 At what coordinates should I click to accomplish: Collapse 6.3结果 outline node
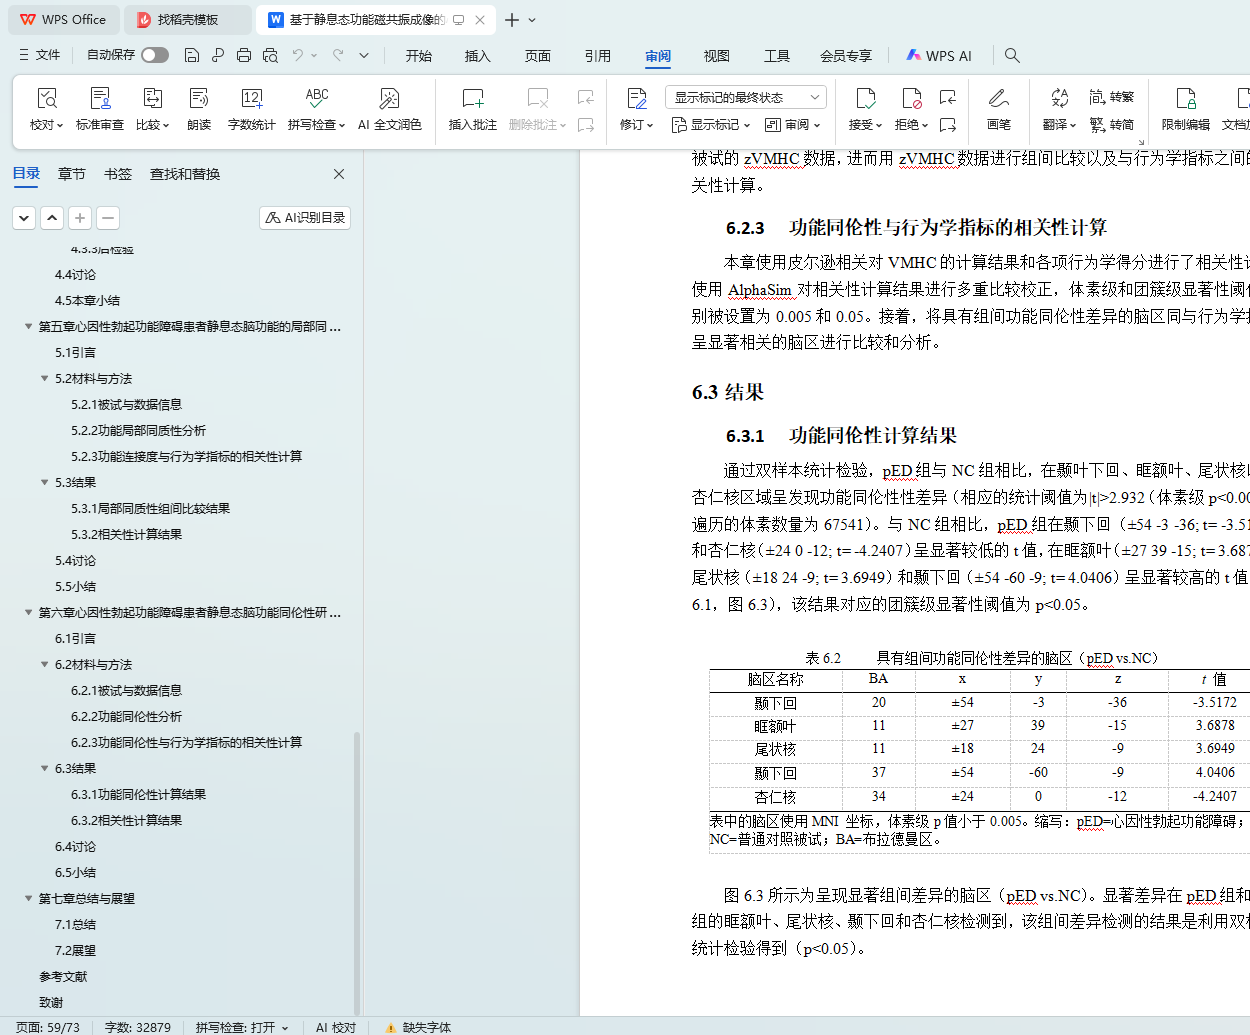pos(44,769)
